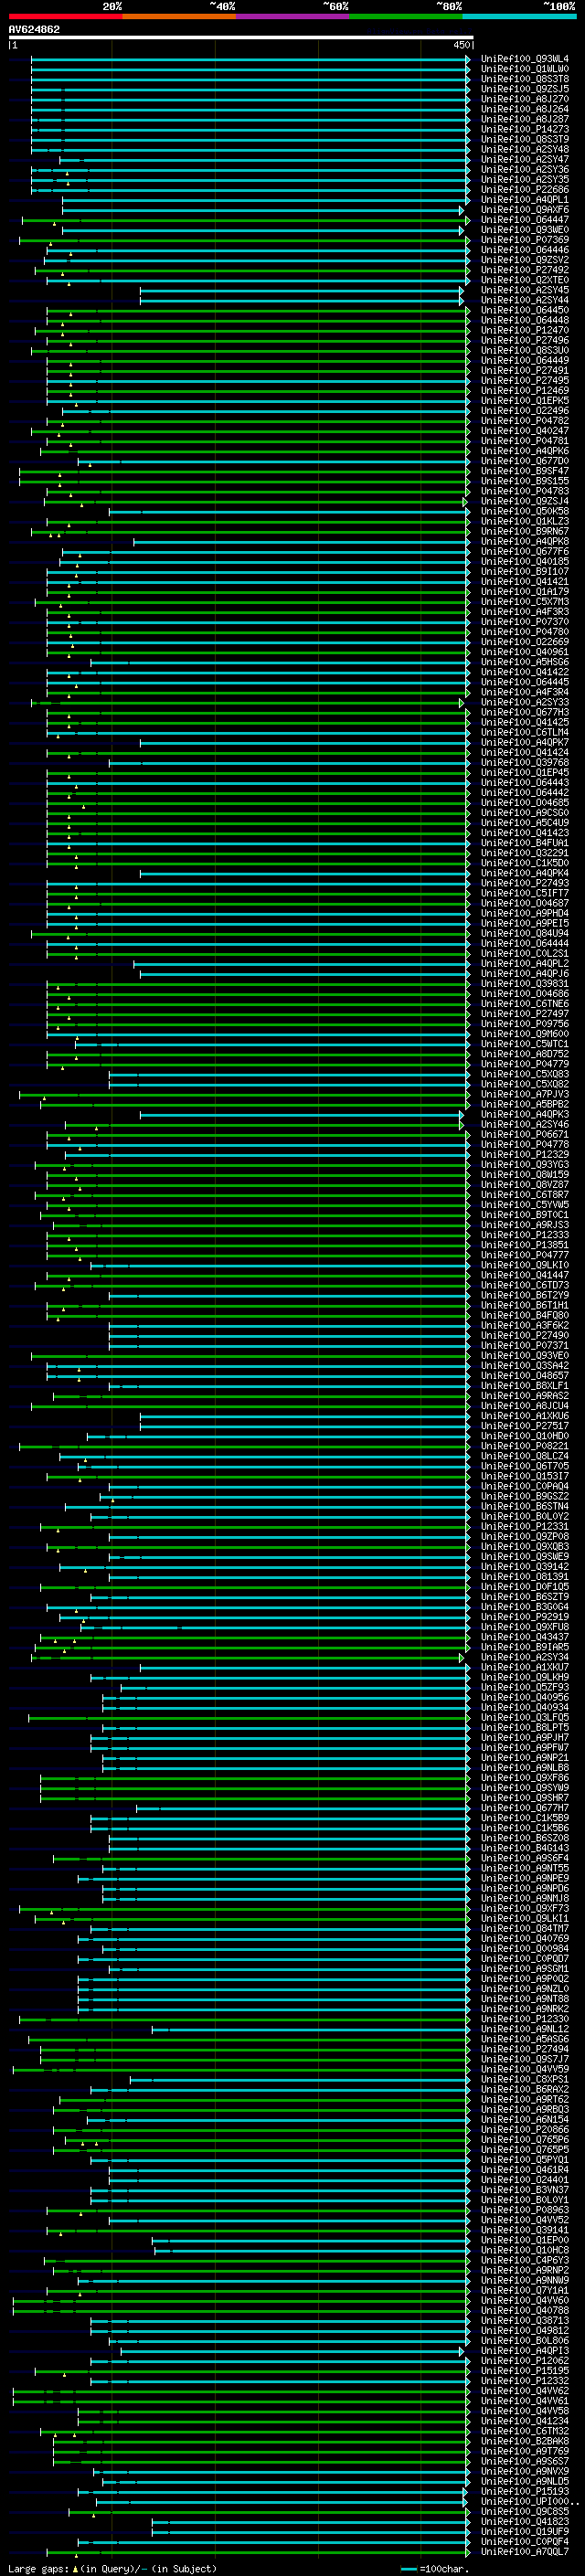Click the green ~80% identity legend segment
Screen dimensions: 585x2576
pyautogui.click(x=406, y=16)
